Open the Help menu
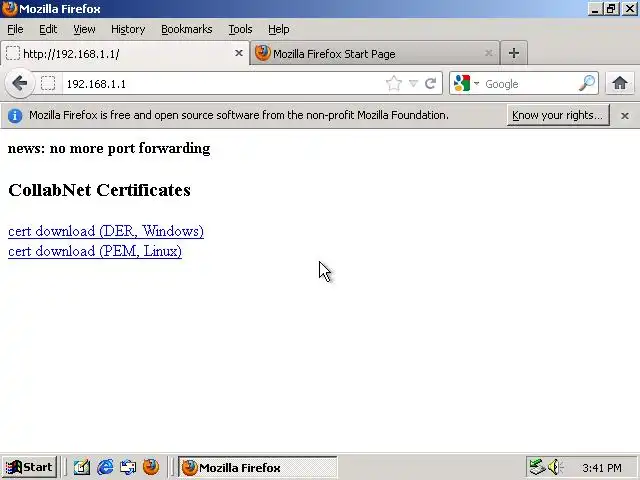Viewport: 640px width, 480px height. [x=278, y=29]
